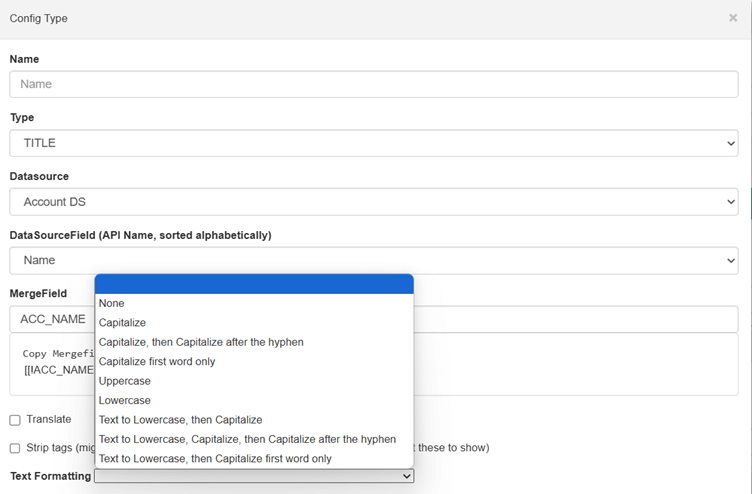The height and width of the screenshot is (494, 752).
Task: Pick Capitalize, then Capitalize after the hyphen
Action: (x=201, y=342)
